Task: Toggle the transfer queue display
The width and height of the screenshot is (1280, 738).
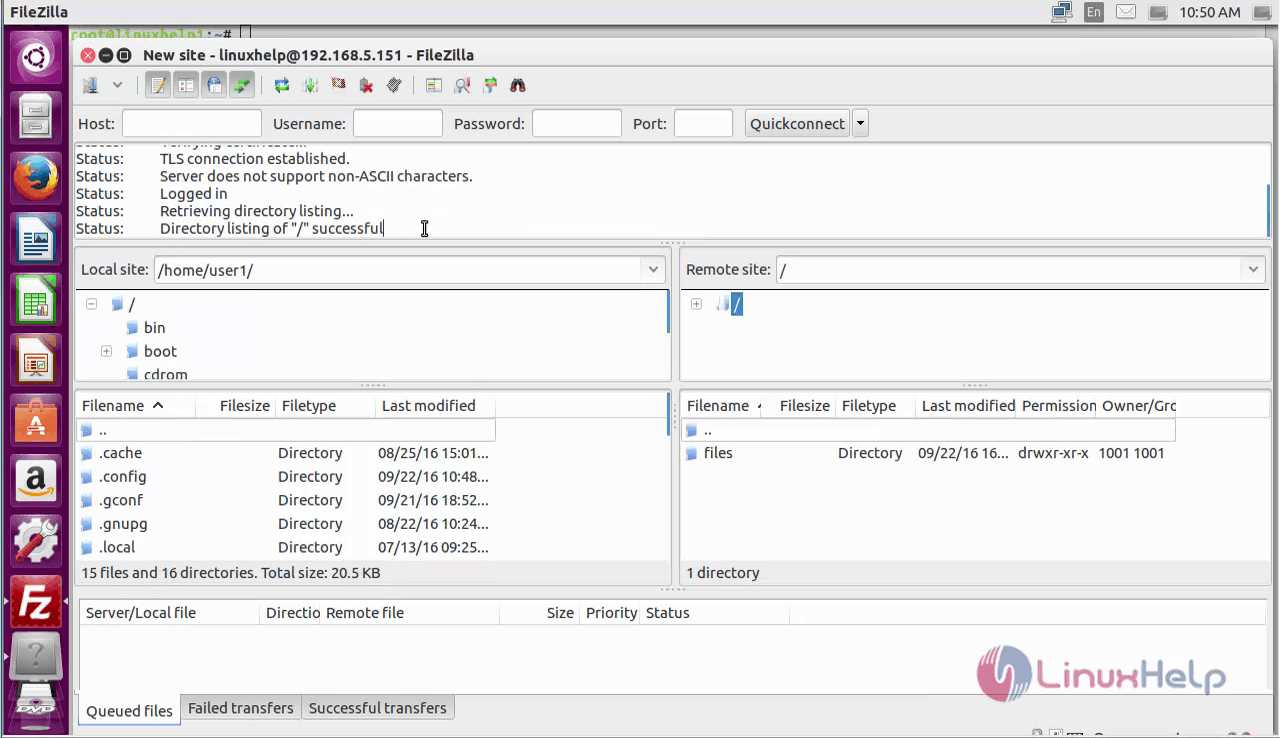Action: click(x=242, y=85)
